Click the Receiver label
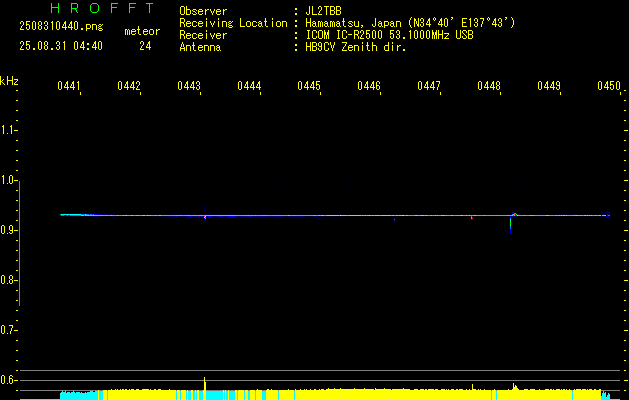Screen dimensions: 629x400 coord(203,35)
